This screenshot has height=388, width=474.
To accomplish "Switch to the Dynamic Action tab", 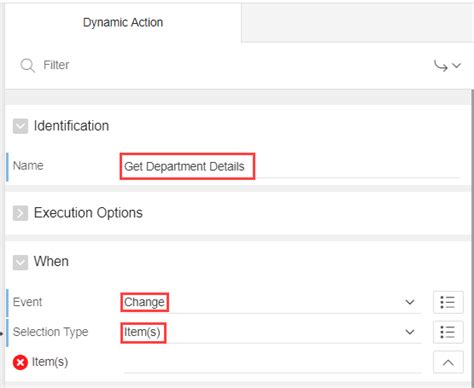I will point(123,23).
